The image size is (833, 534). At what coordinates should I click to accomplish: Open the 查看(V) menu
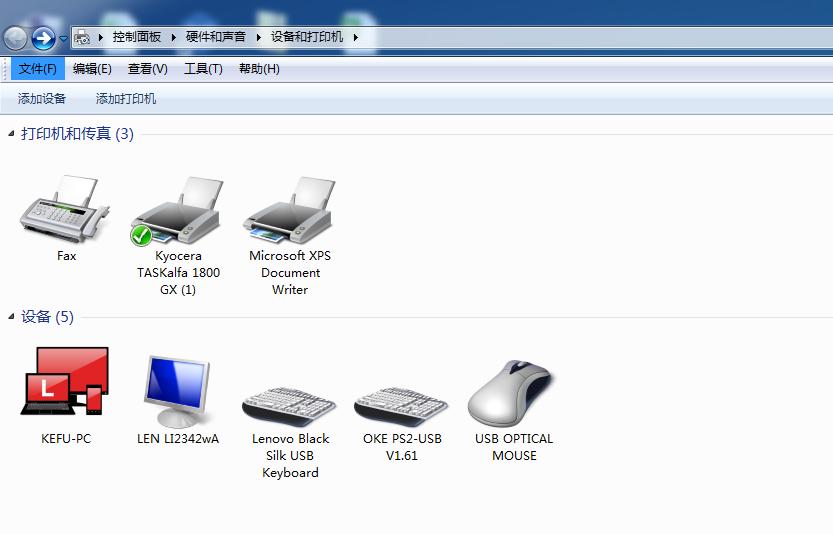(147, 69)
